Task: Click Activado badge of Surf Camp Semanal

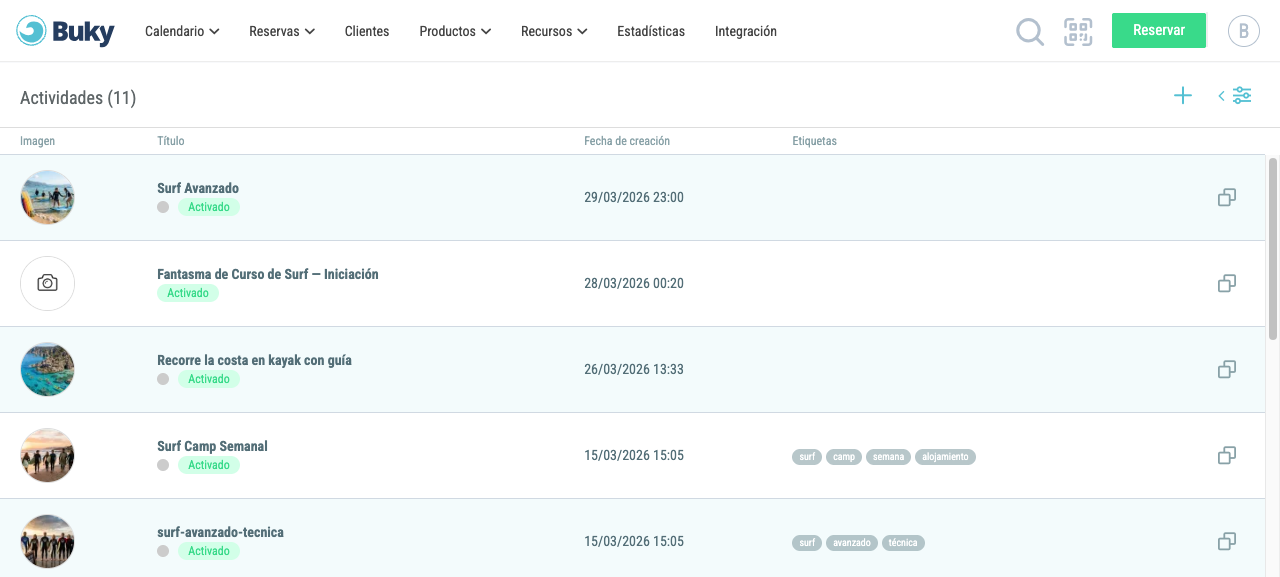Action: [209, 465]
